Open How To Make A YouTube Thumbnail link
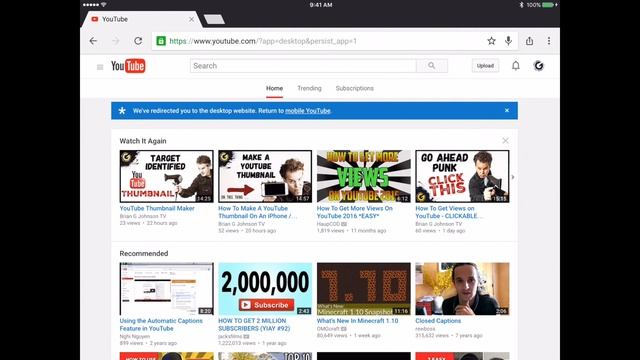The height and width of the screenshot is (360, 640). (258, 212)
